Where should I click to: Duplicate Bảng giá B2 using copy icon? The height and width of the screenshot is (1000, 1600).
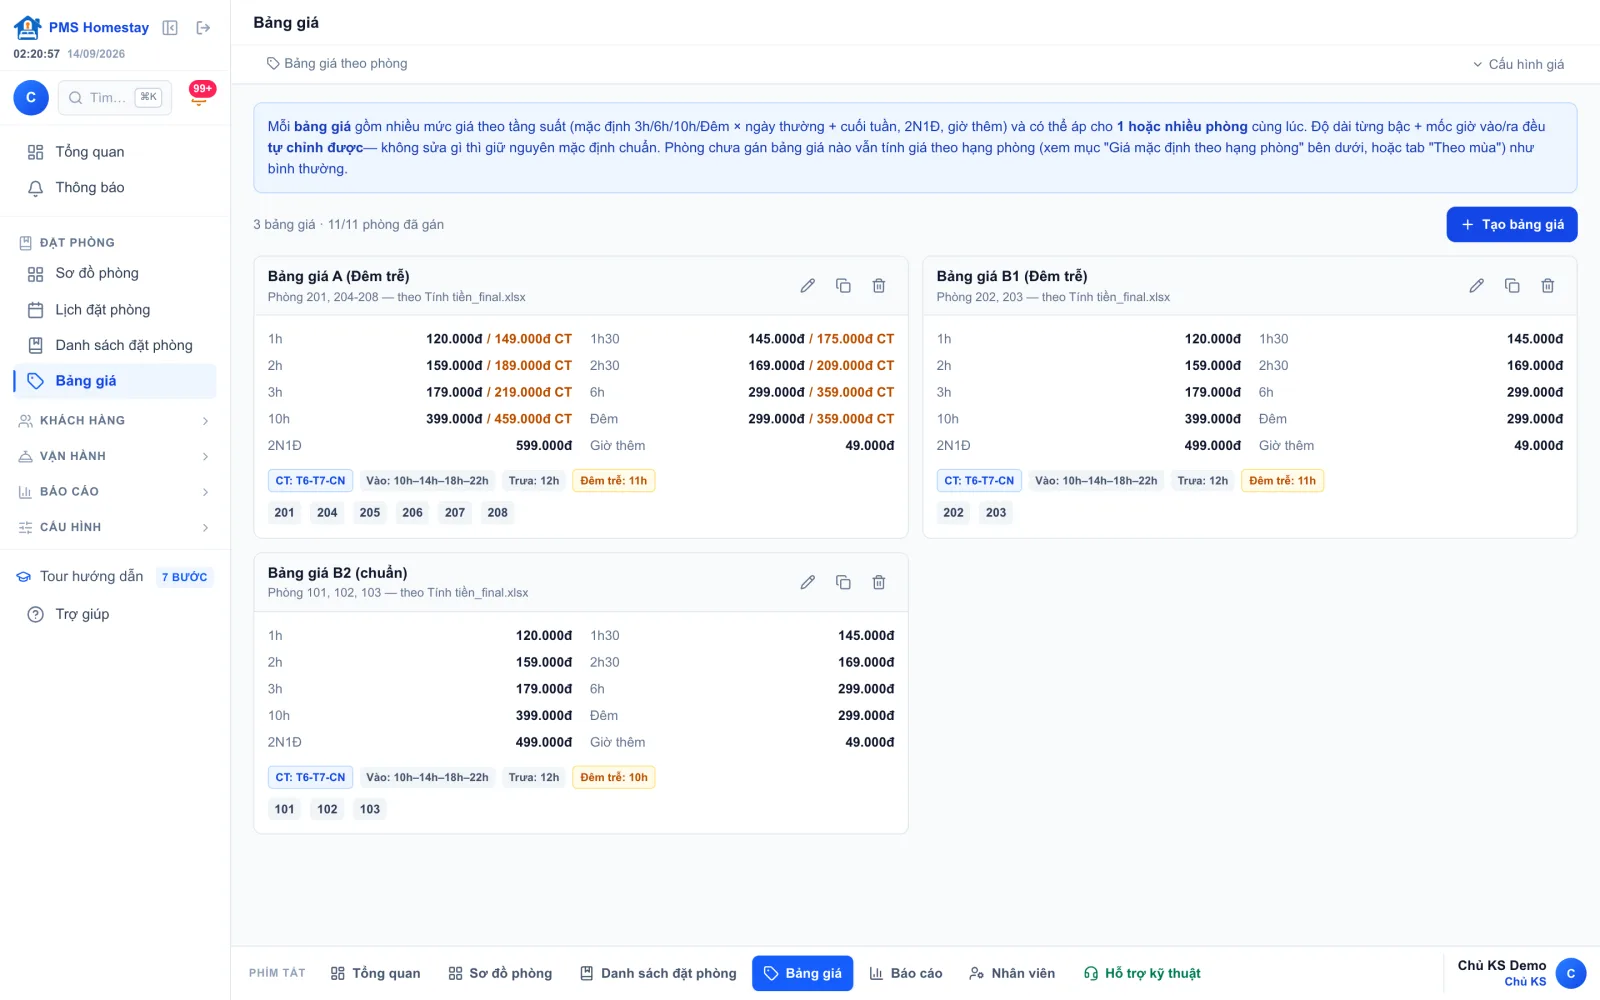click(843, 582)
